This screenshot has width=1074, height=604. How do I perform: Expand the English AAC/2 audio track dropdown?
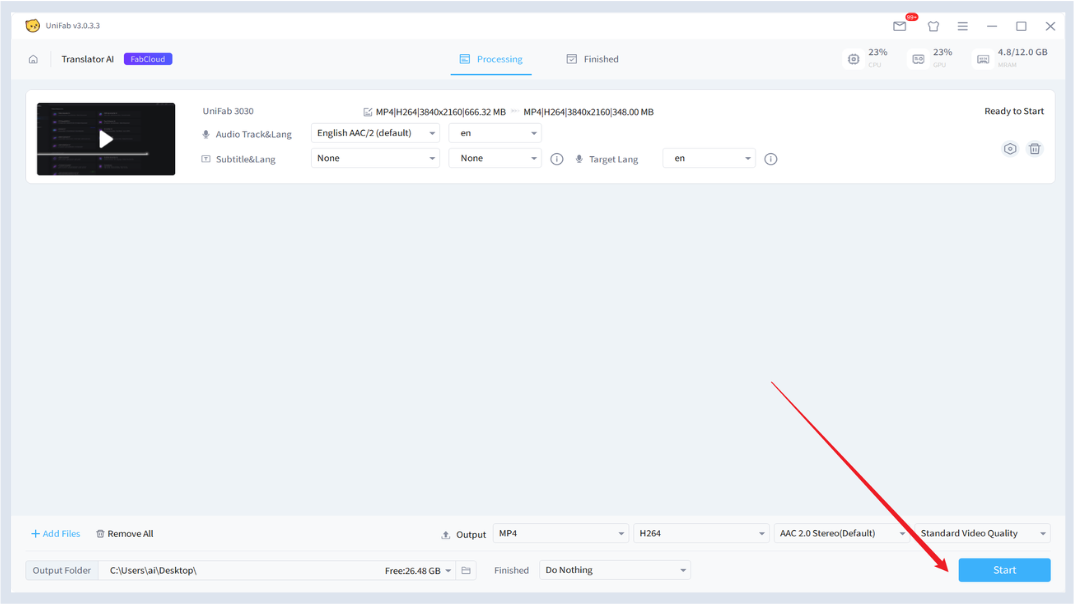[375, 133]
